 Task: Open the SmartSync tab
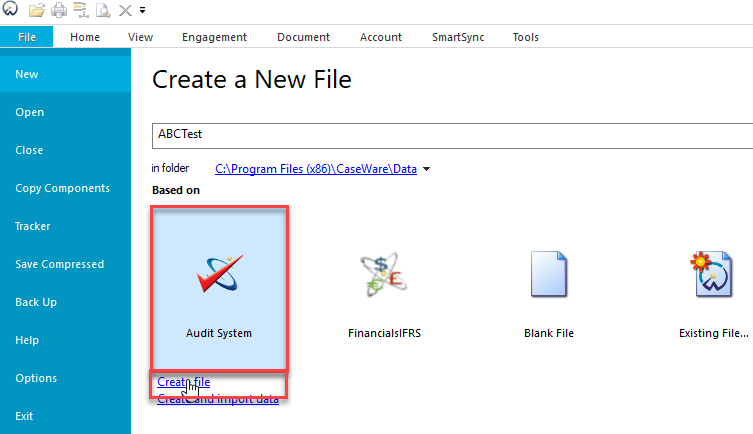point(458,37)
